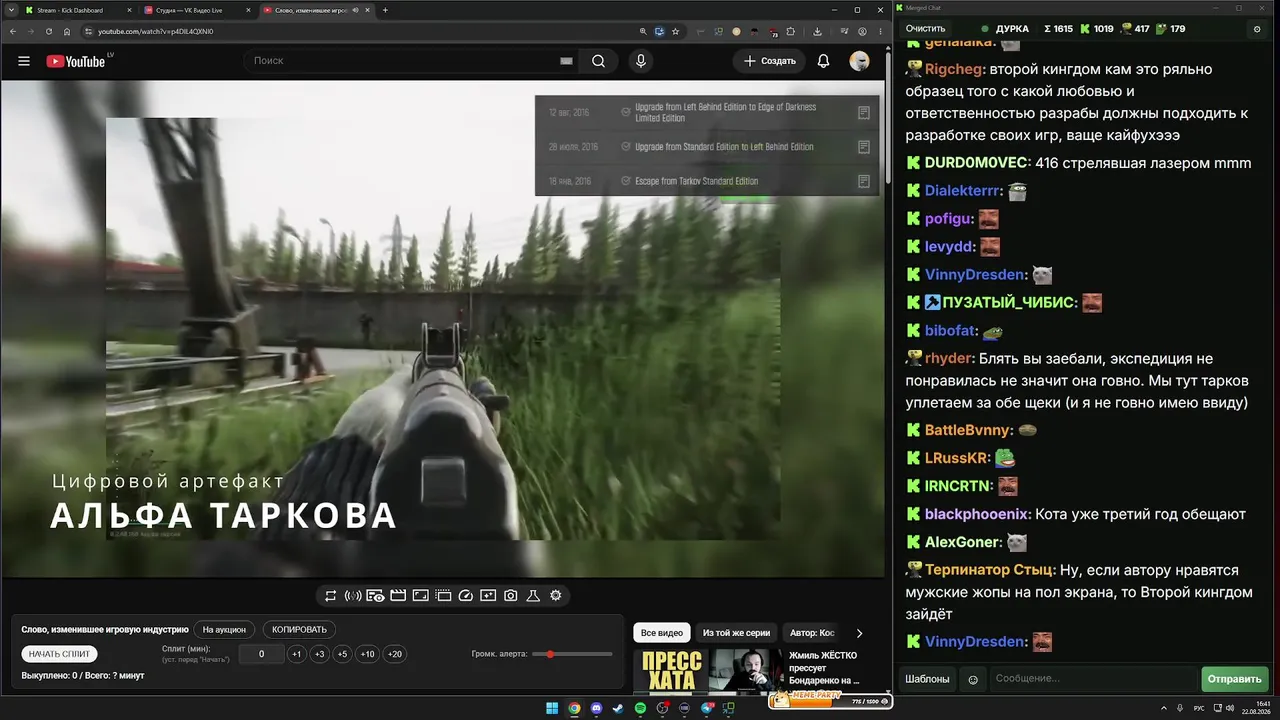Go to the YouTube home logo
Screen dimensions: 1280x720
tap(76, 61)
